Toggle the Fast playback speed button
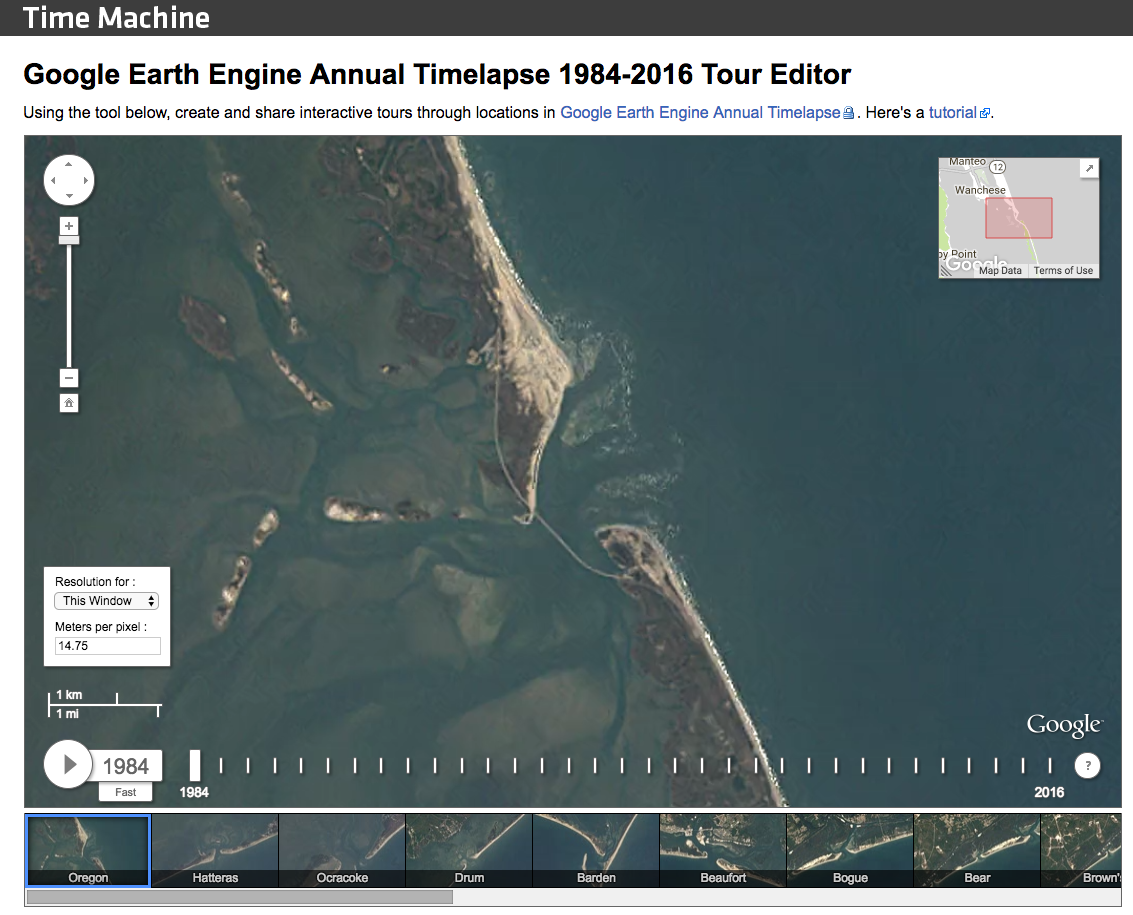The width and height of the screenshot is (1133, 915). click(126, 792)
